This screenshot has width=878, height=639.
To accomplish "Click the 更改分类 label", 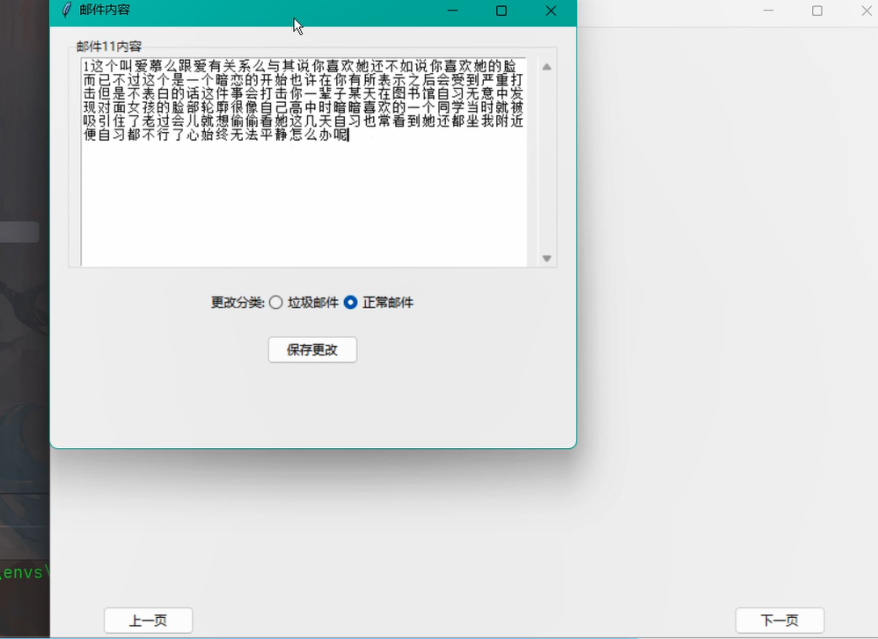I will click(237, 302).
